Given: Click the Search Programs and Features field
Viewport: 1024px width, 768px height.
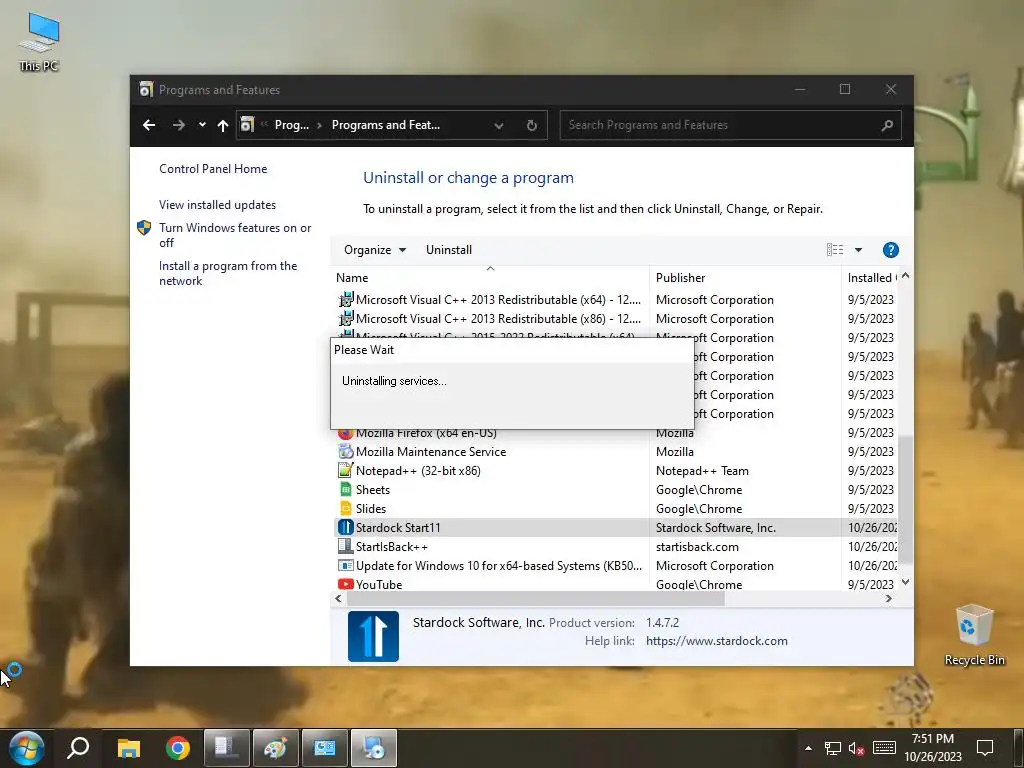Looking at the screenshot, I should coord(730,125).
